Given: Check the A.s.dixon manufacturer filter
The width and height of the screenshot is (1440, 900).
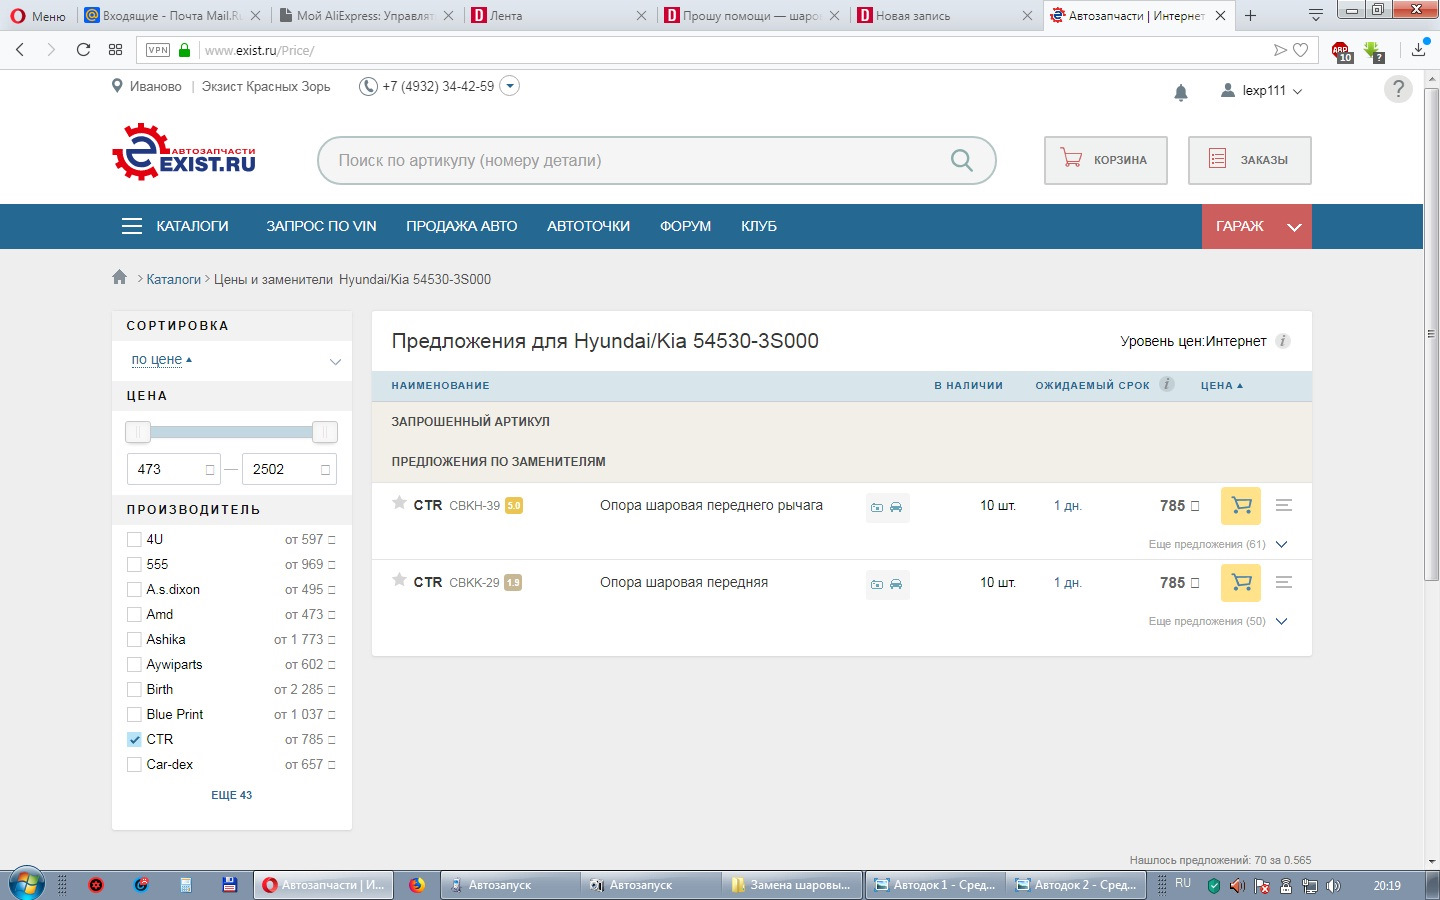Looking at the screenshot, I should [134, 589].
